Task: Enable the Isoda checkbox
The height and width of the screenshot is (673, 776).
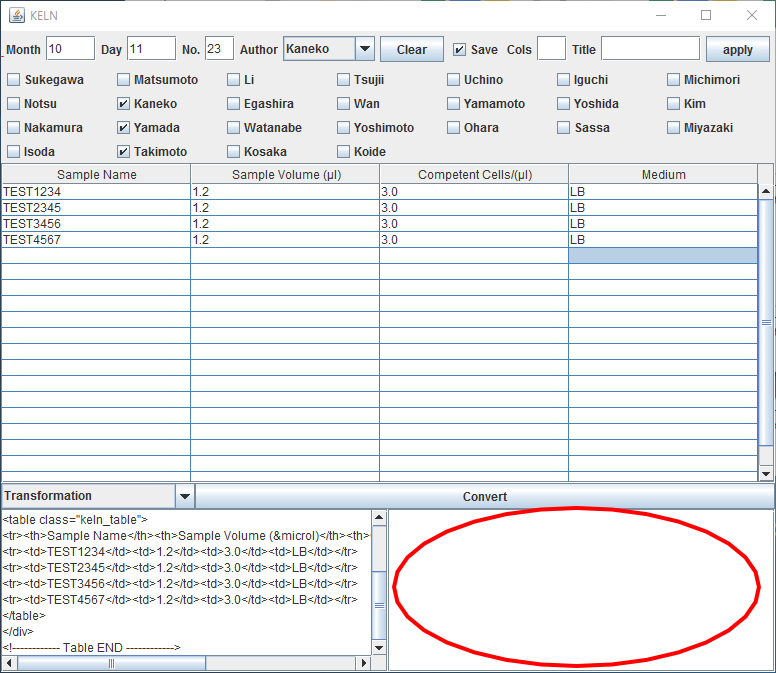Action: tap(14, 151)
